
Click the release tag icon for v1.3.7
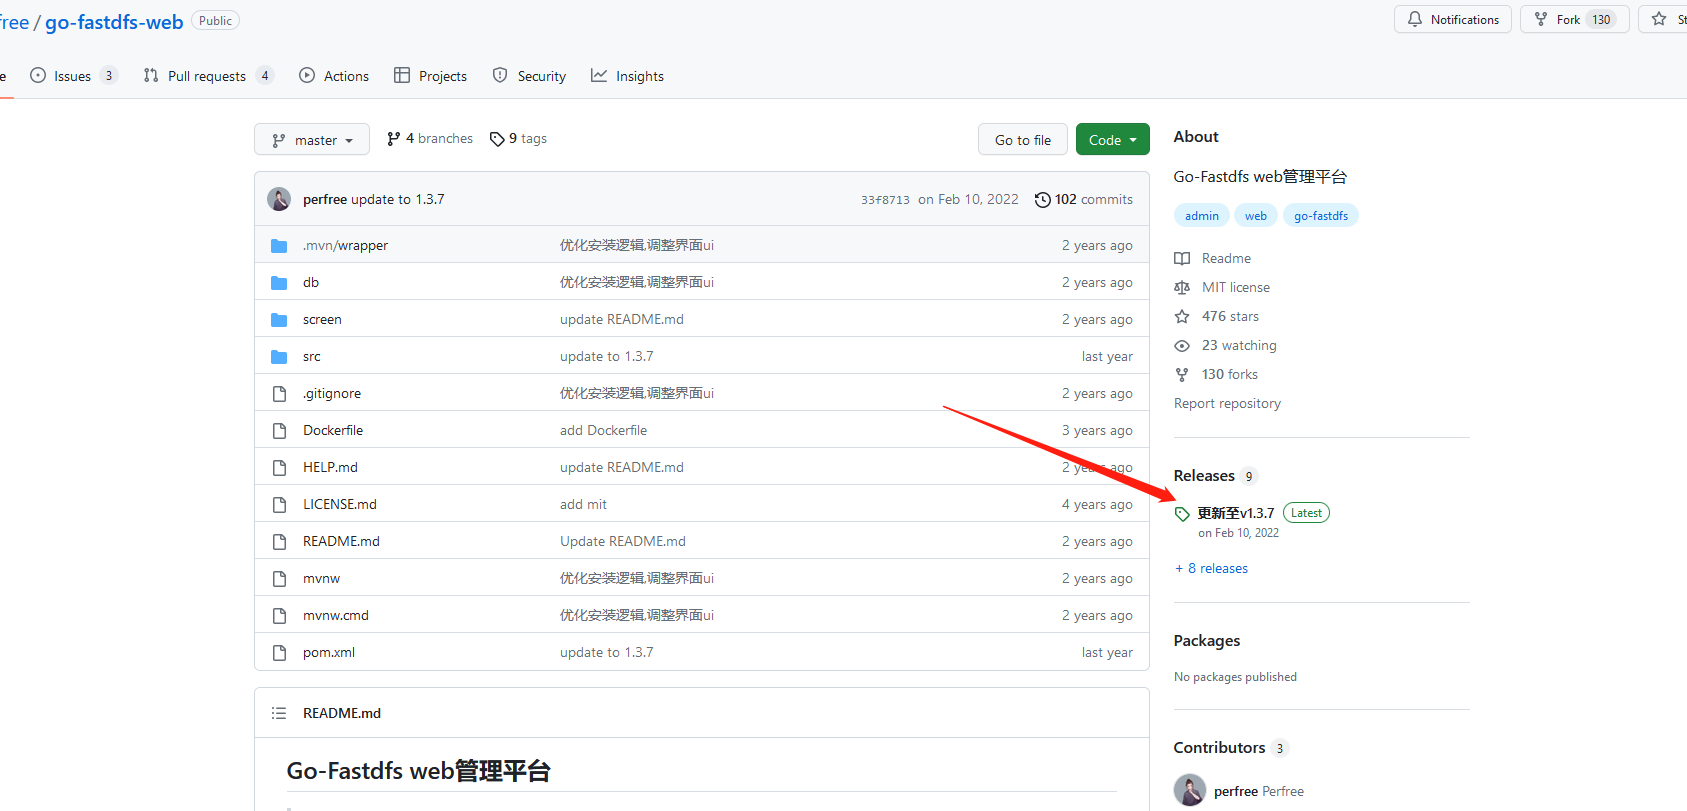click(x=1182, y=514)
